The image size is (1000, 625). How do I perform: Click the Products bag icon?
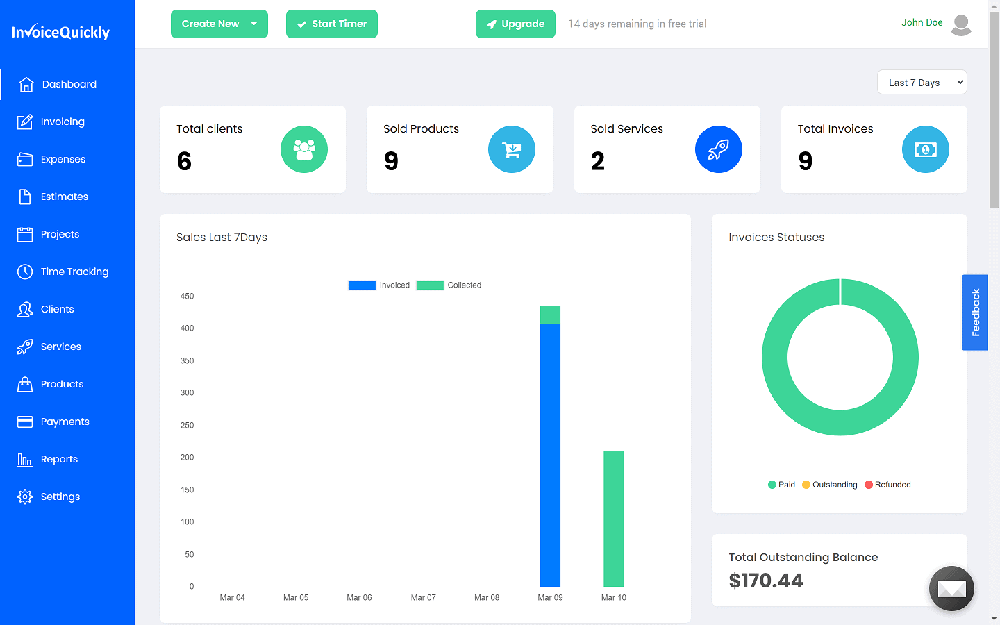point(25,384)
